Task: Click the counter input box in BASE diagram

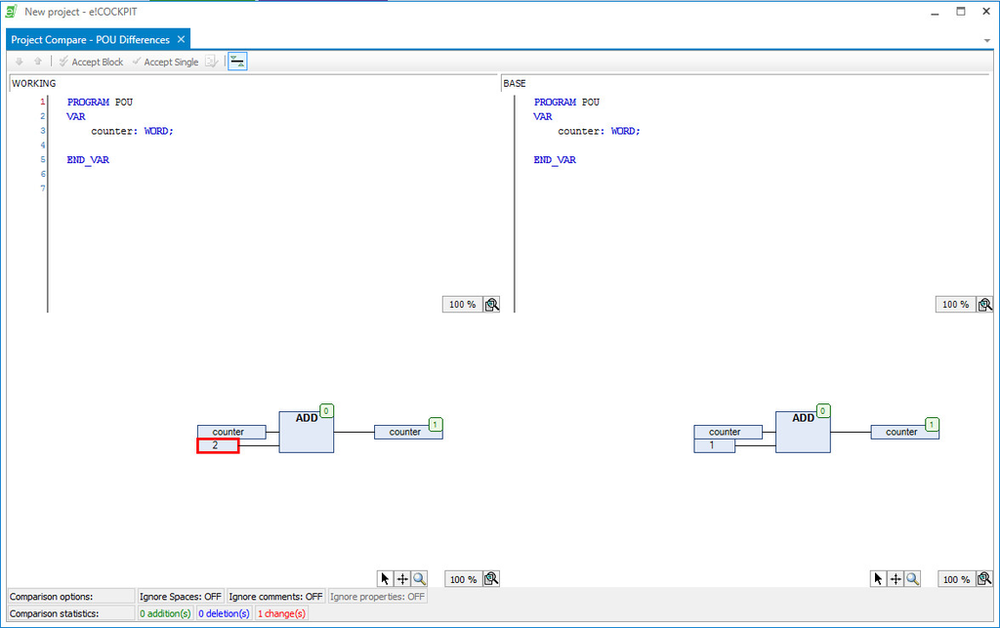Action: (x=728, y=432)
